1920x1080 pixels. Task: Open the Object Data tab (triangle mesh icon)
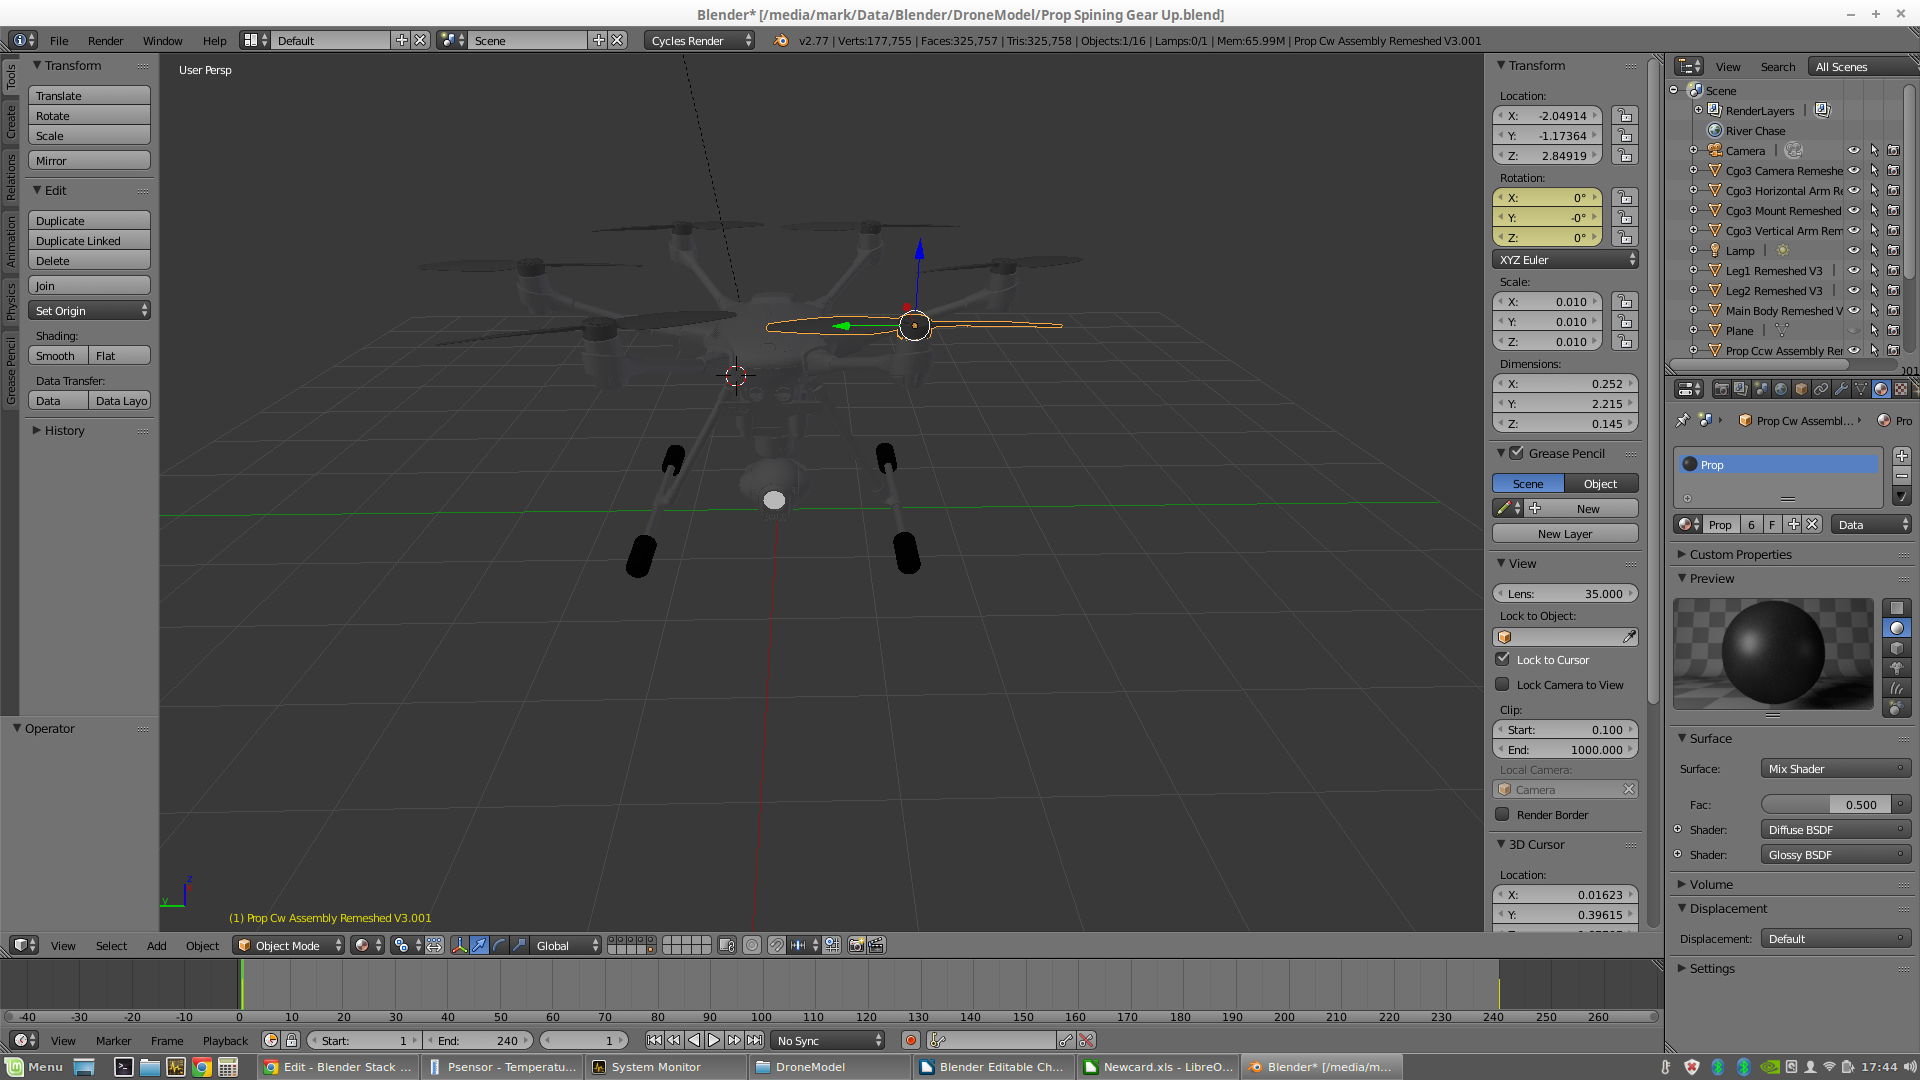(1861, 389)
